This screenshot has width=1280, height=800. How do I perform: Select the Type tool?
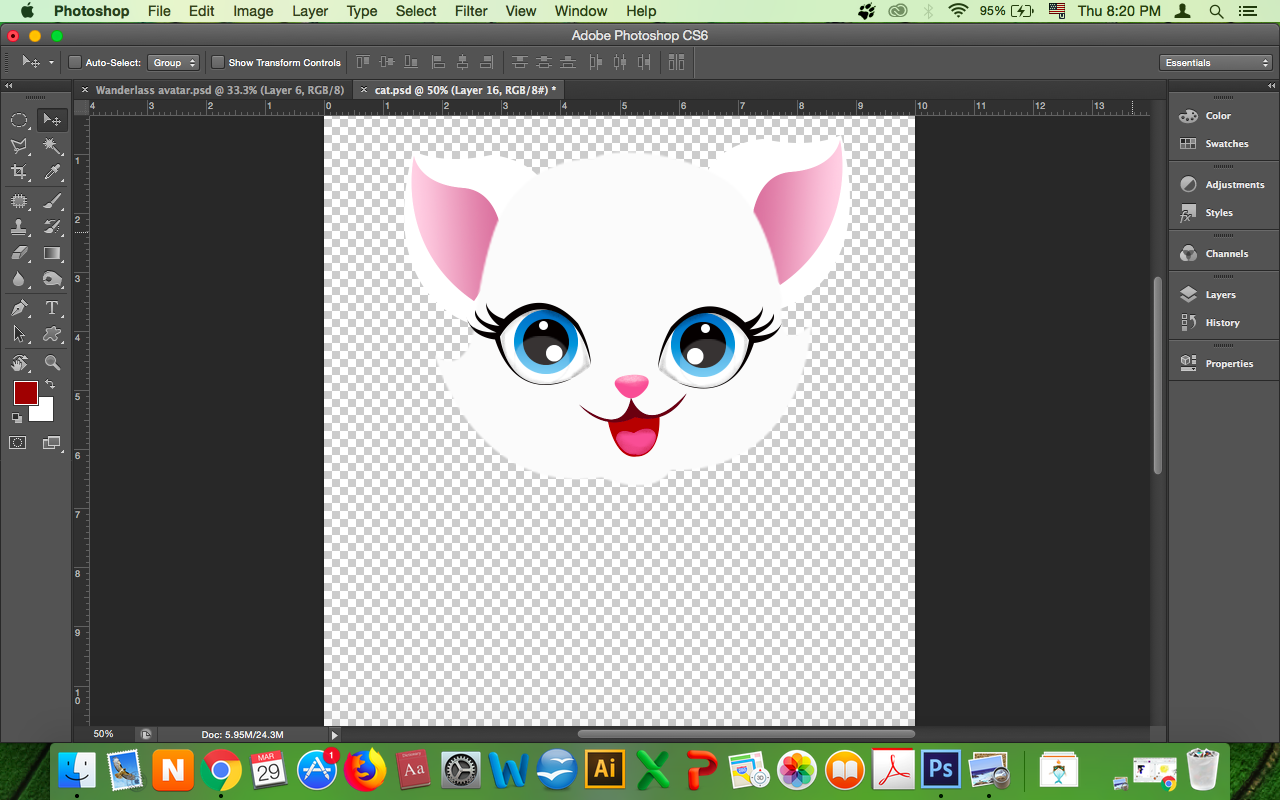[x=52, y=308]
